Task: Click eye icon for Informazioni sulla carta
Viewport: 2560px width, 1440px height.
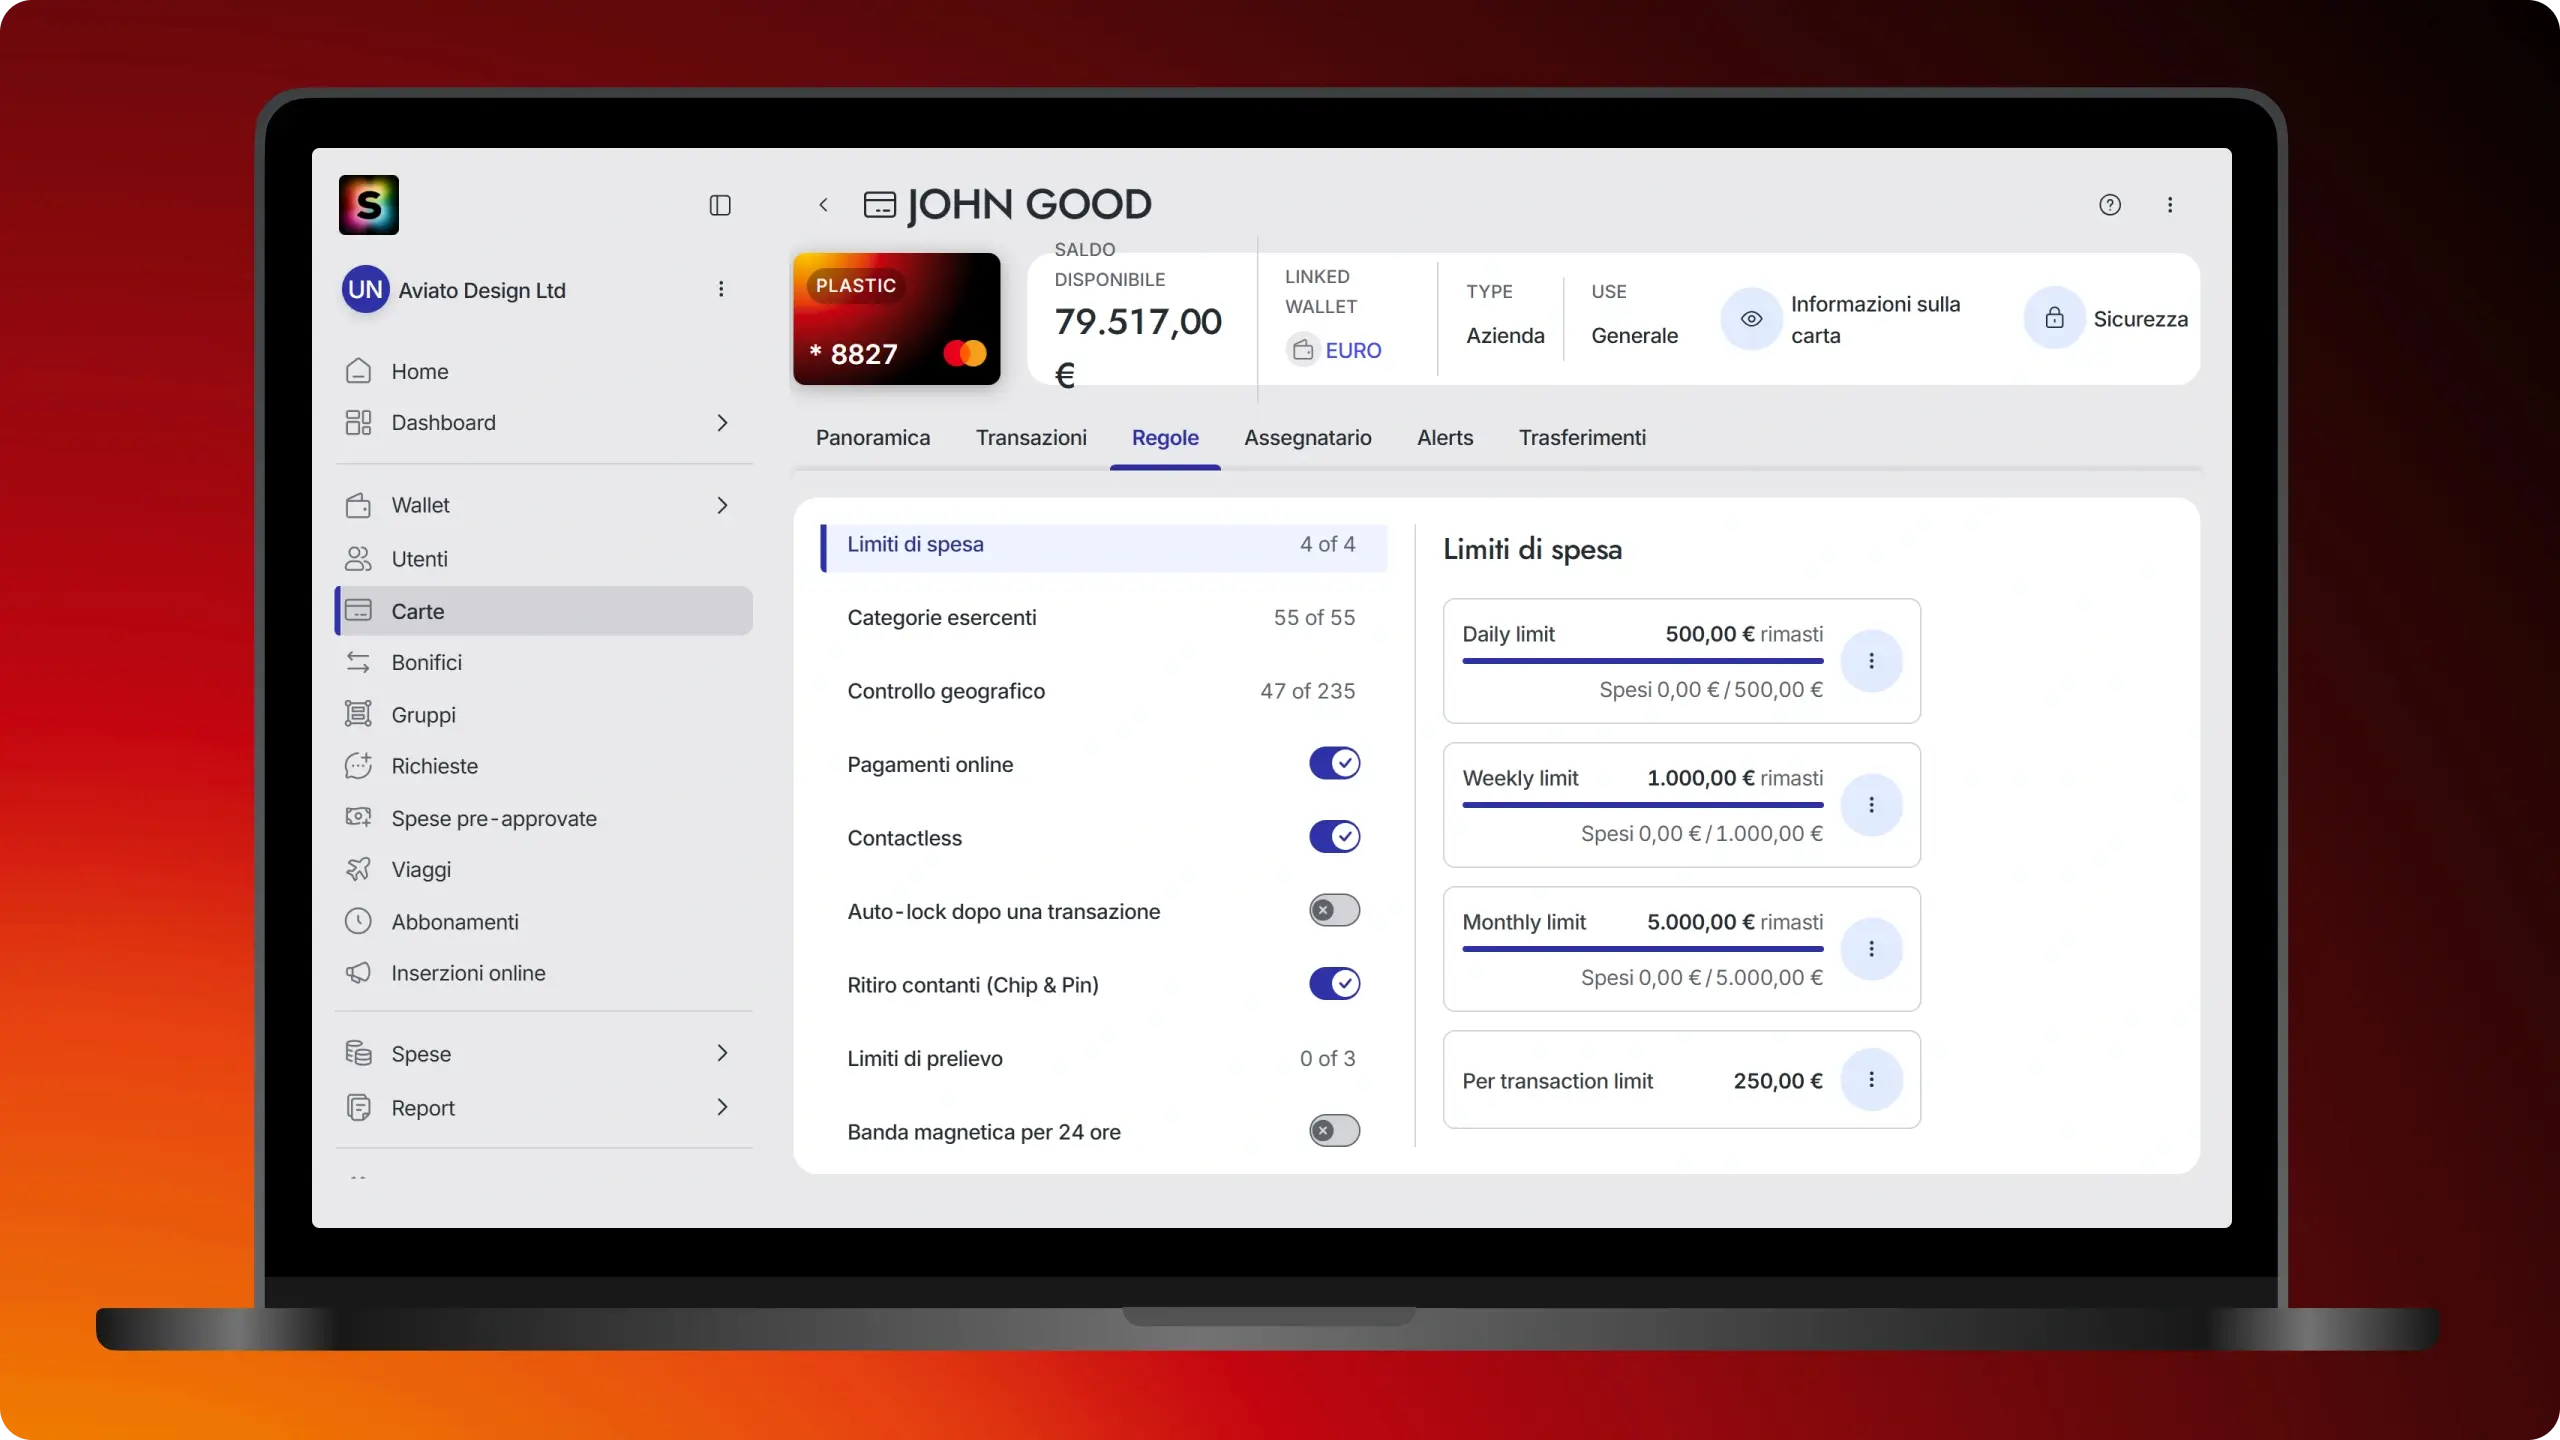Action: (1751, 319)
